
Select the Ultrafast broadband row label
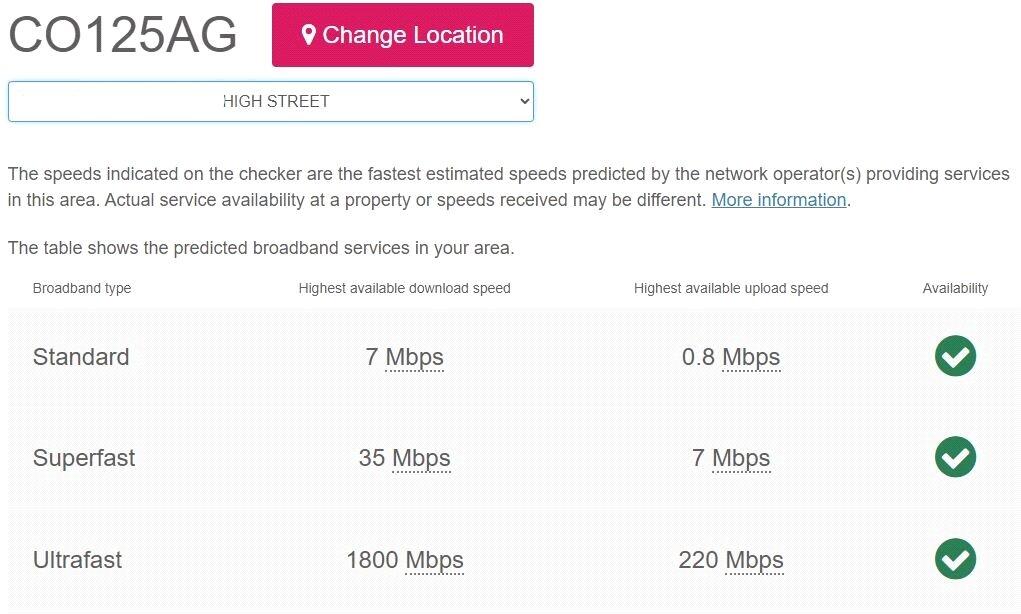(x=77, y=560)
